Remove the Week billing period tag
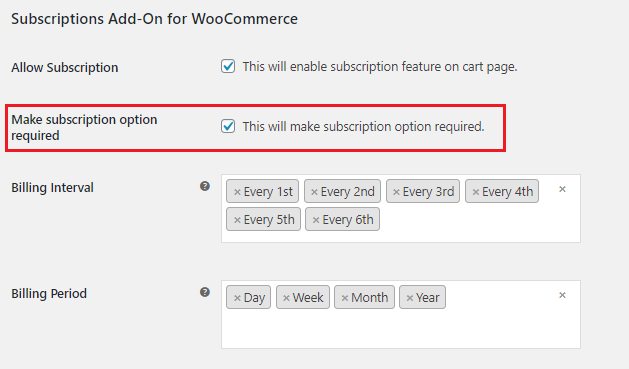 click(286, 298)
